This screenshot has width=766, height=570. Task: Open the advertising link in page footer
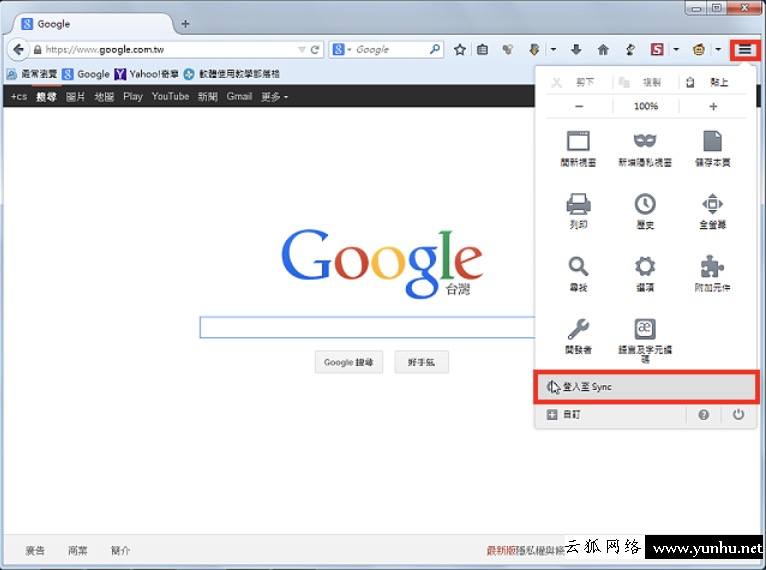click(35, 550)
